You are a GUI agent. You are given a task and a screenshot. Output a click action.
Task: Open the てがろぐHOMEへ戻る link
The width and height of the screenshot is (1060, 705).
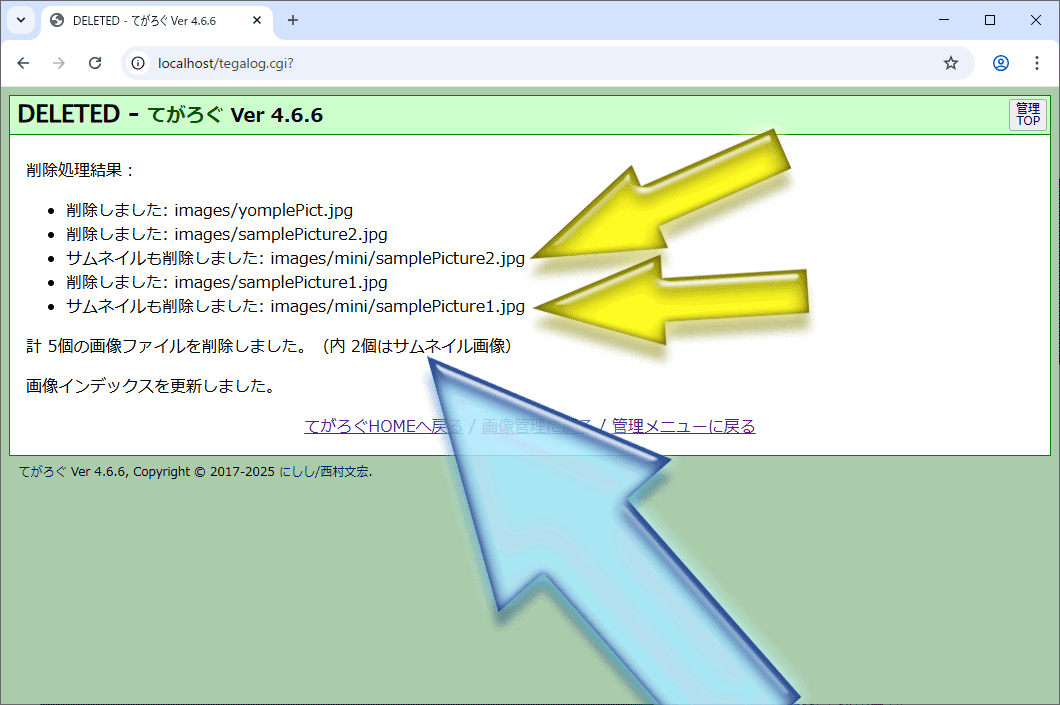tap(383, 427)
